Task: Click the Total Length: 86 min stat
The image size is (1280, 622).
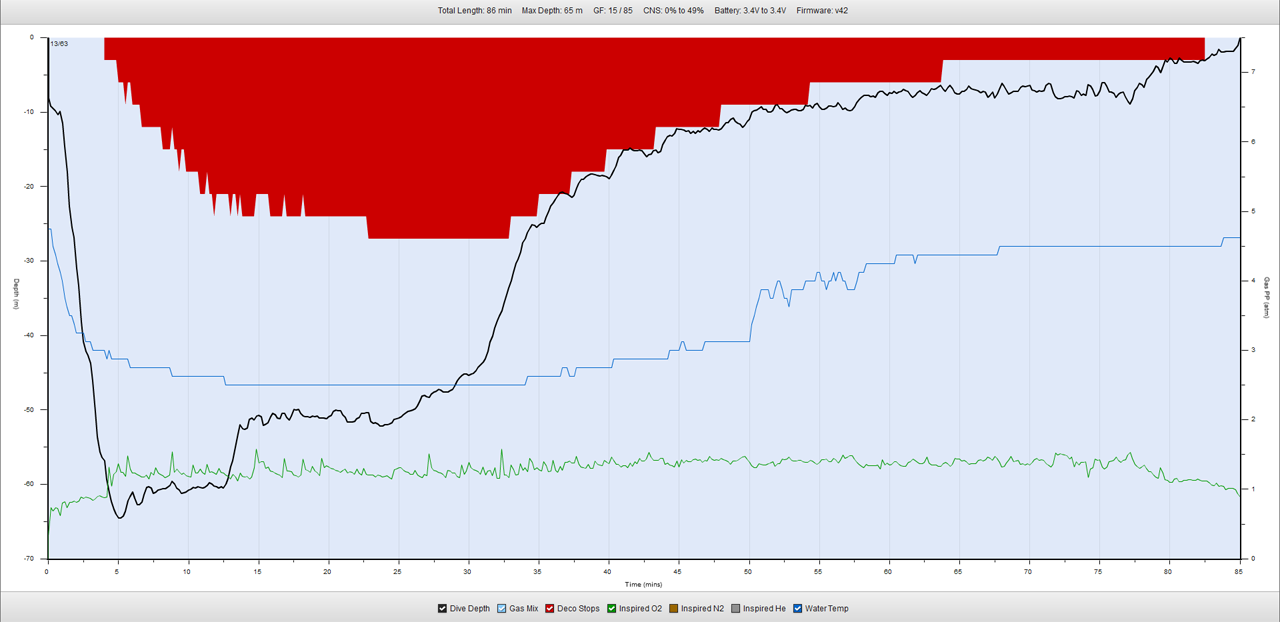Action: point(474,11)
